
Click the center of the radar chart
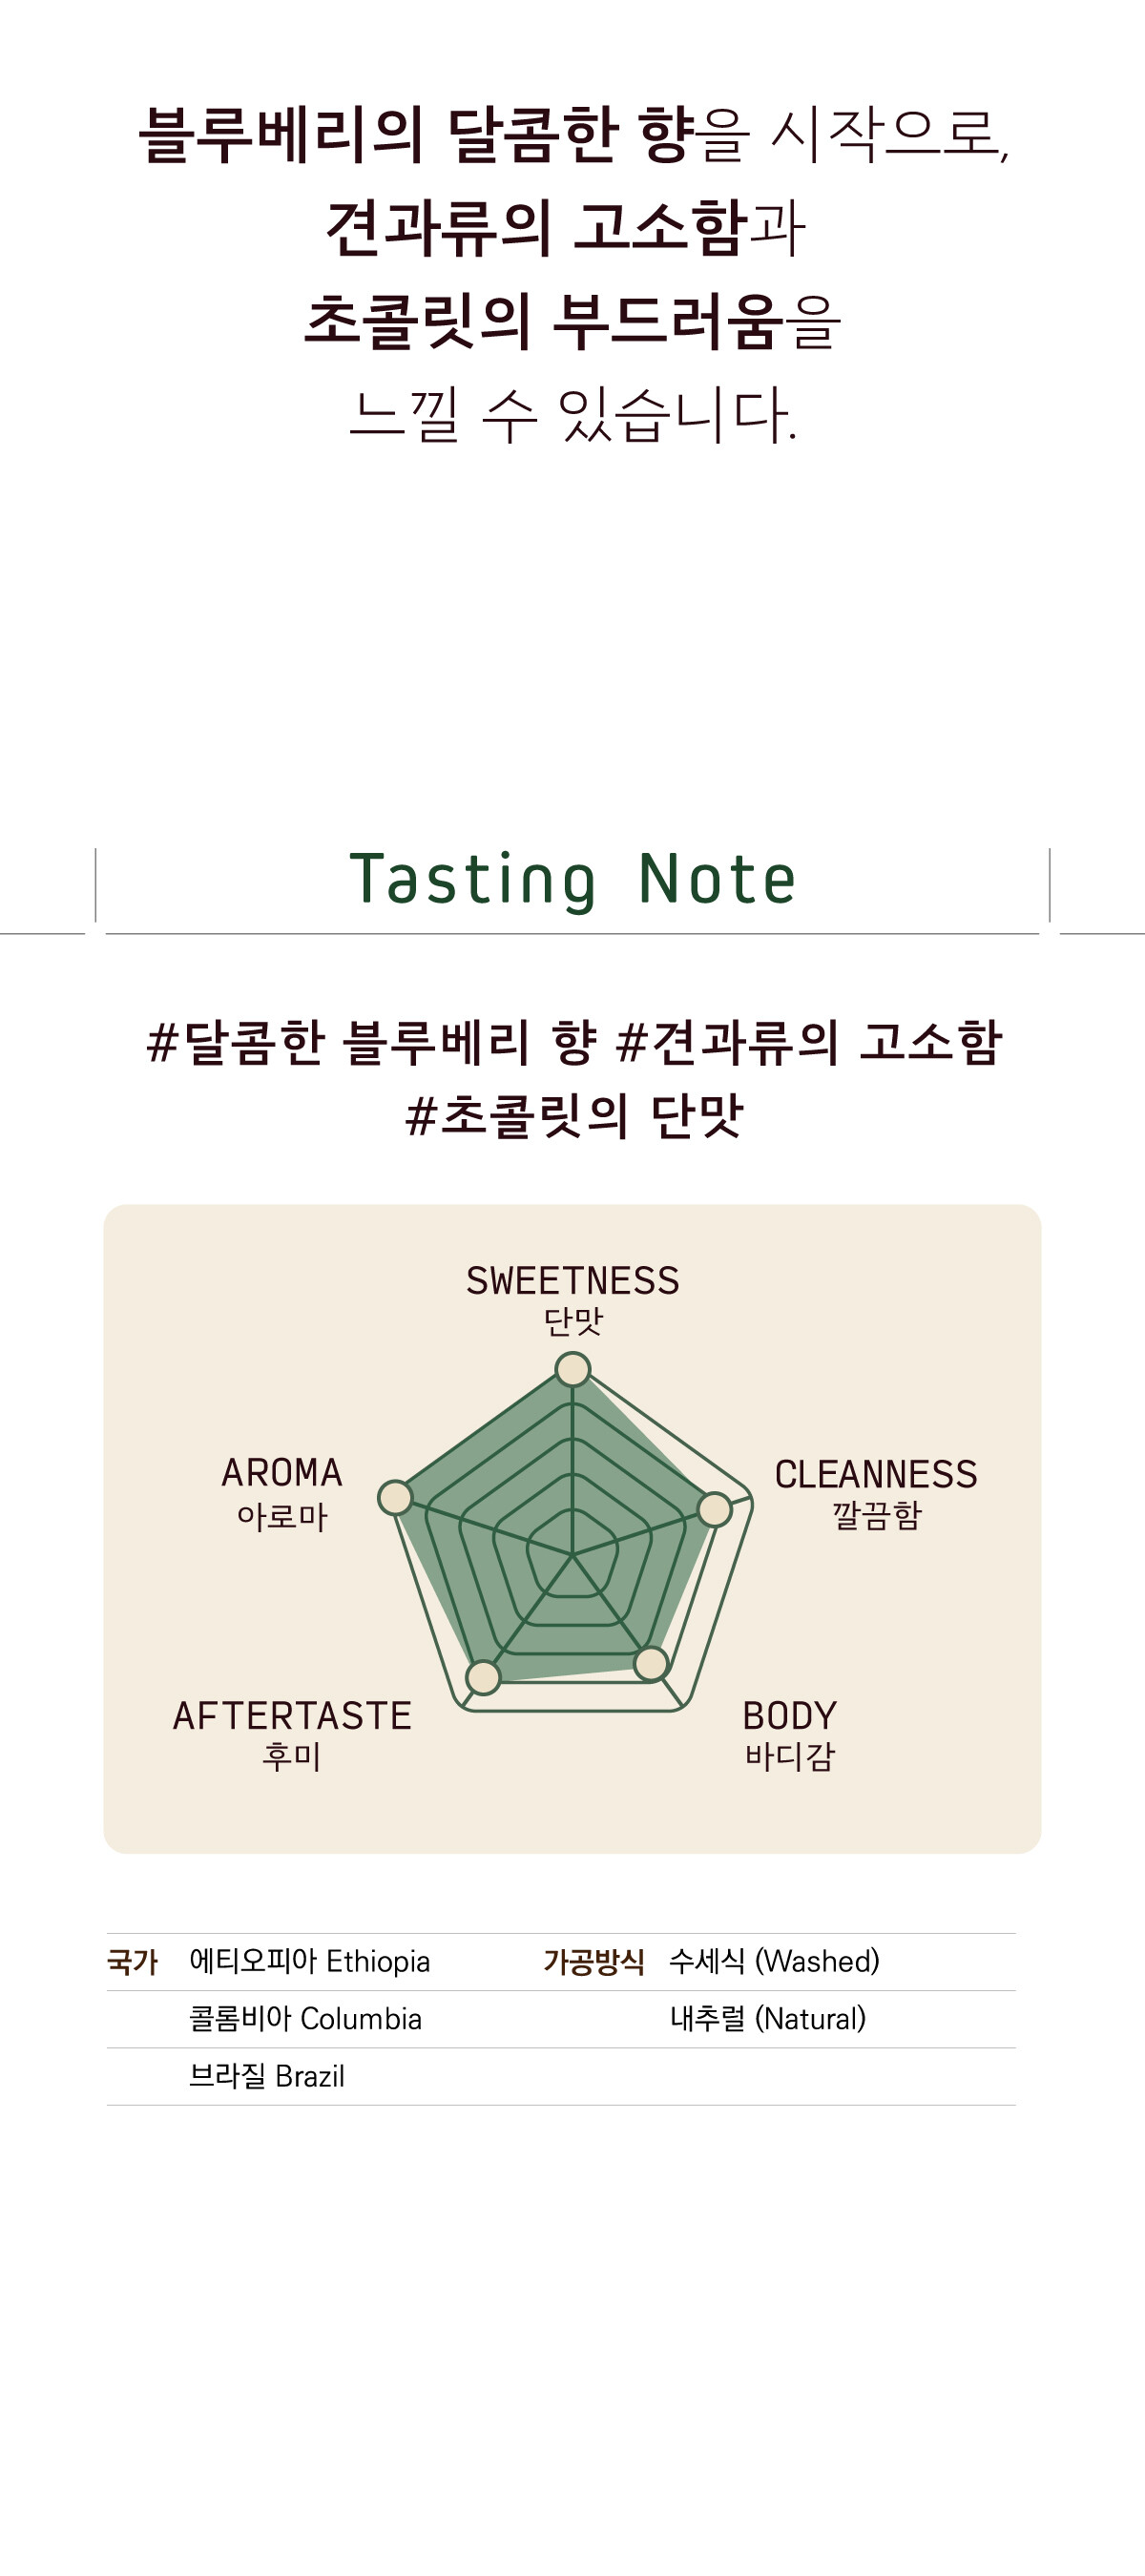[x=573, y=1555]
